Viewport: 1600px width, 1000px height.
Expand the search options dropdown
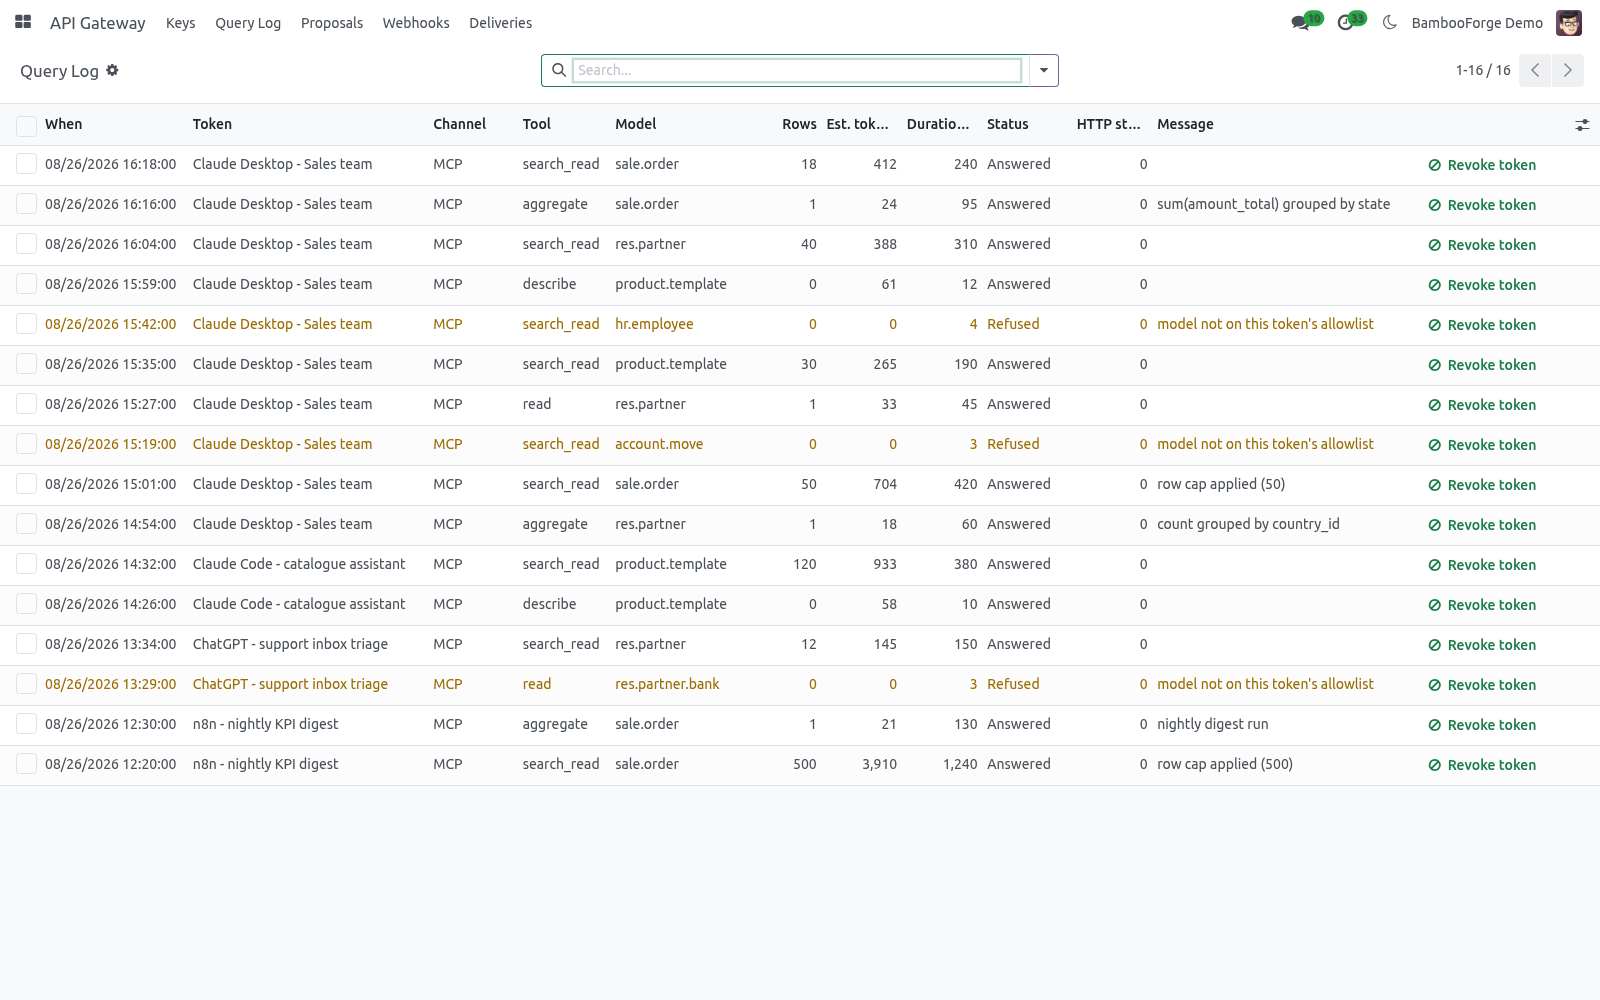[1043, 70]
